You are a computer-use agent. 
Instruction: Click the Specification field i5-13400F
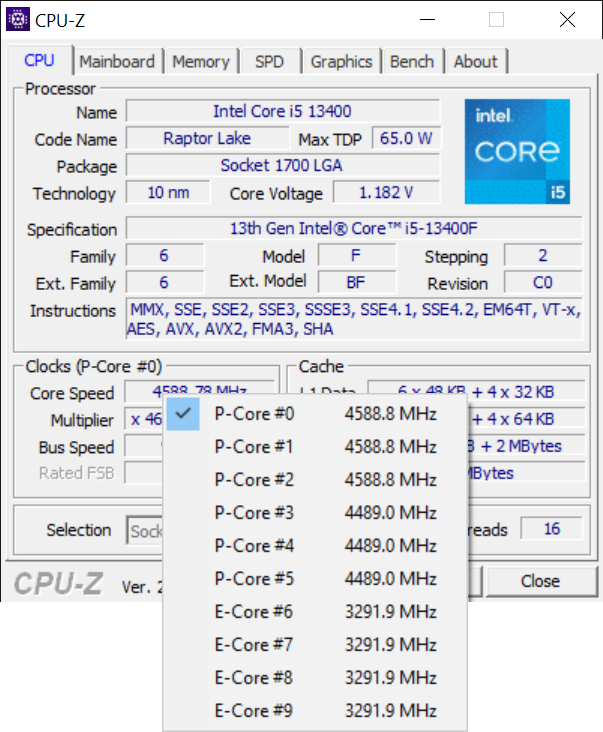(x=354, y=229)
